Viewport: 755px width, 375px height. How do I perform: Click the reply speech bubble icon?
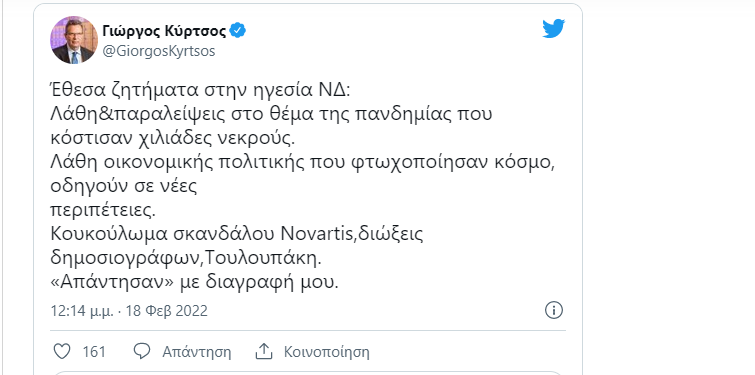142,351
